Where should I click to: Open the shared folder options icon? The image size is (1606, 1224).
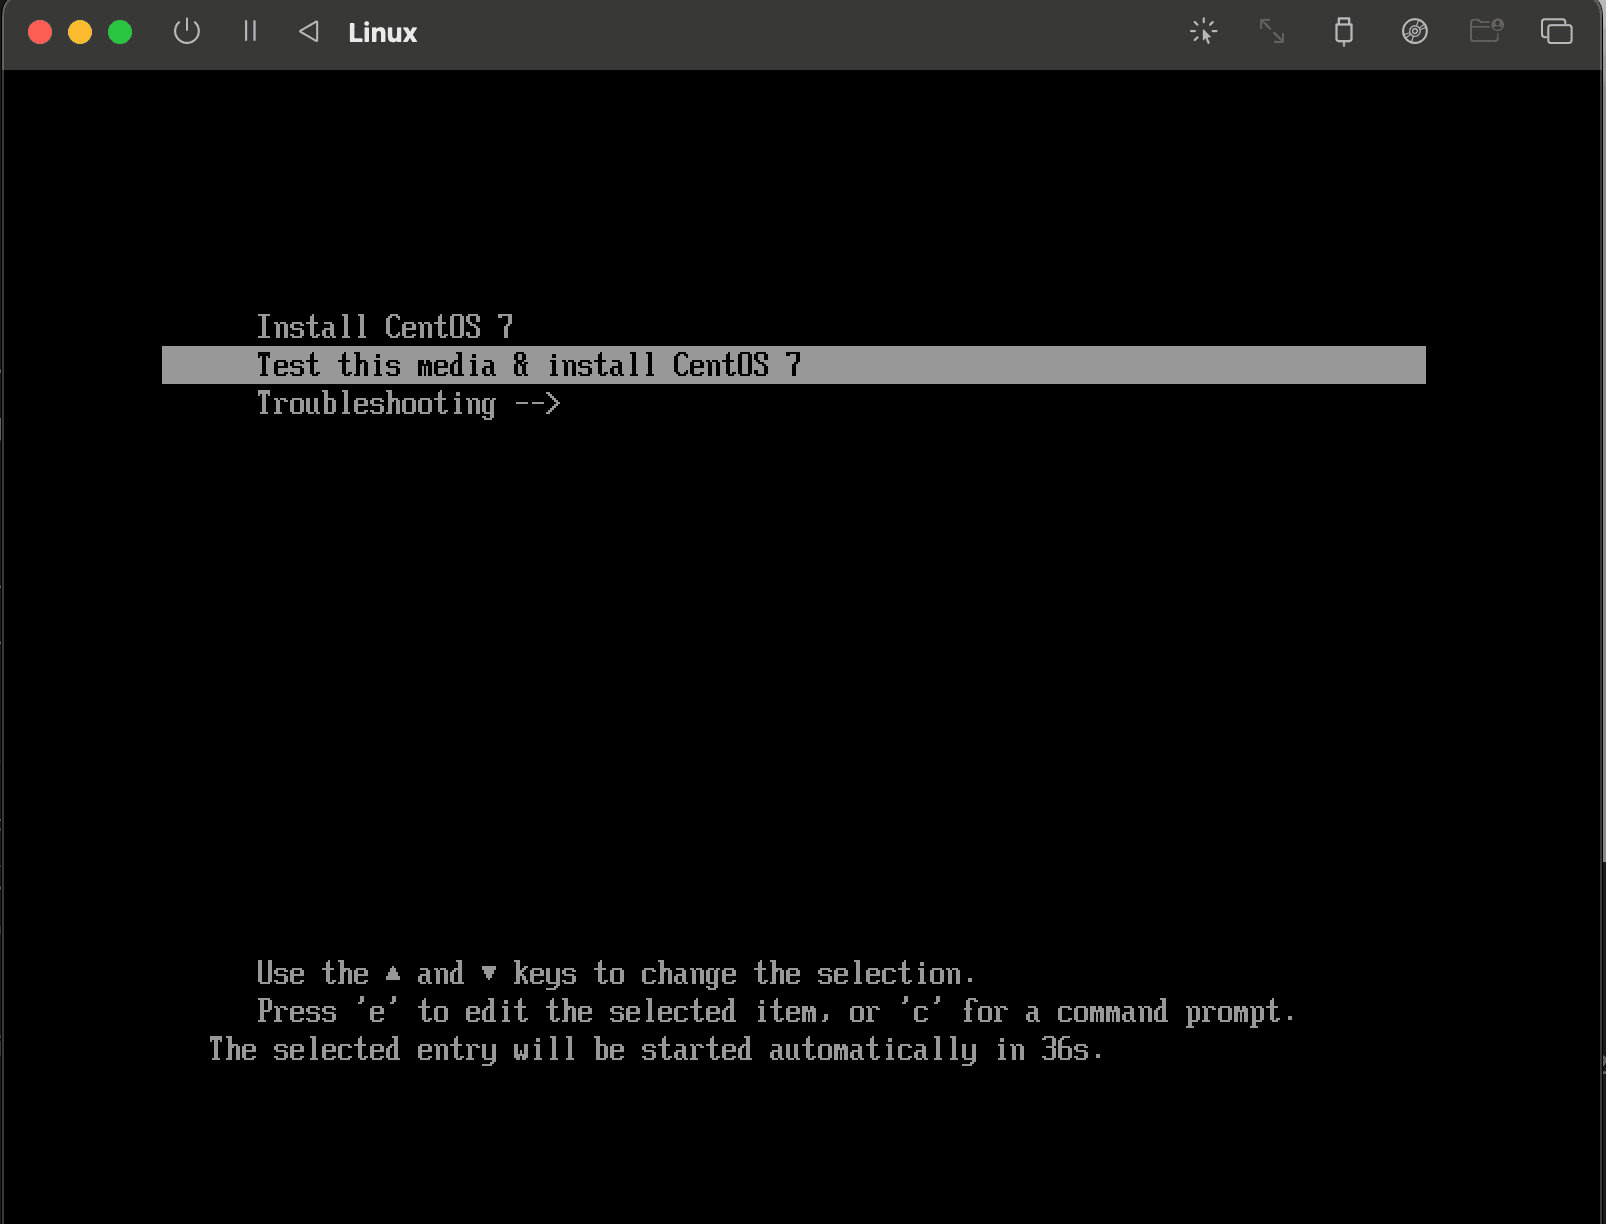[1486, 32]
